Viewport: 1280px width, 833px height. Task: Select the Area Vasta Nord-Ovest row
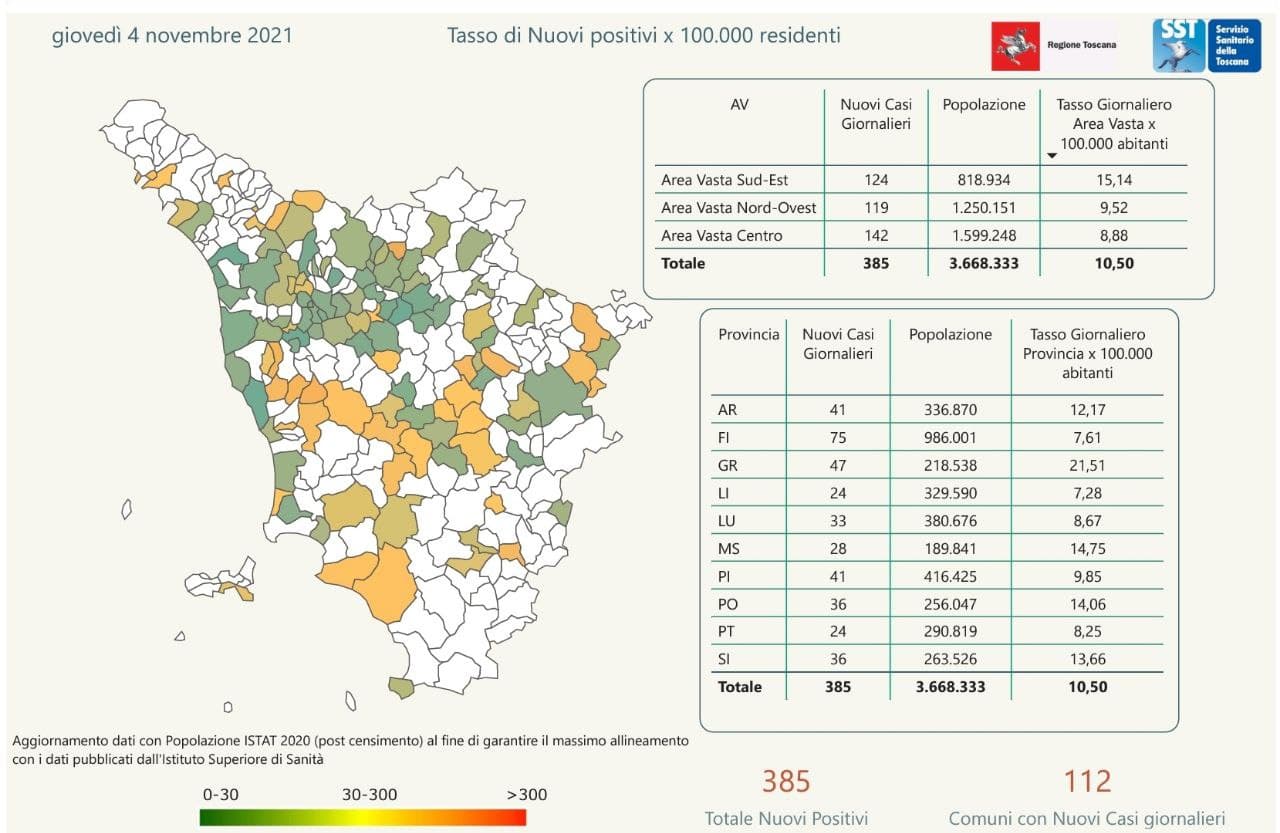click(738, 208)
